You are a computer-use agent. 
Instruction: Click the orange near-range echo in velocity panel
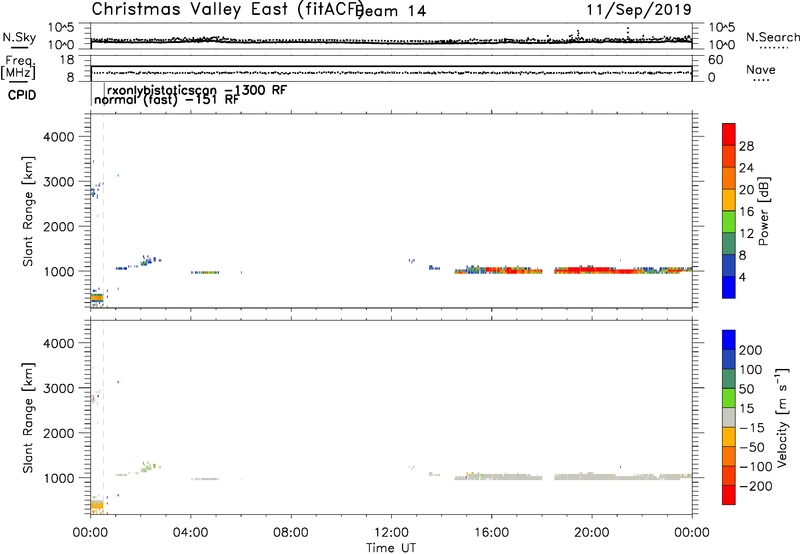pyautogui.click(x=97, y=506)
